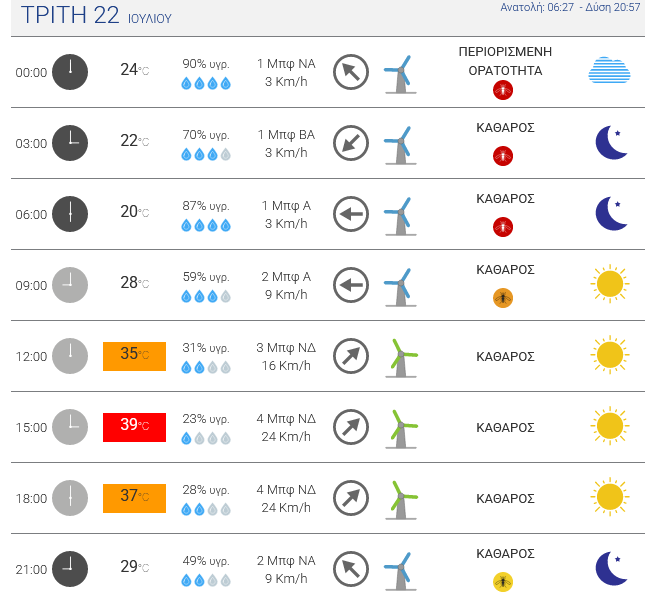This screenshot has height=600, width=645.
Task: Click the fog cloud icon at 00:00
Action: [610, 71]
